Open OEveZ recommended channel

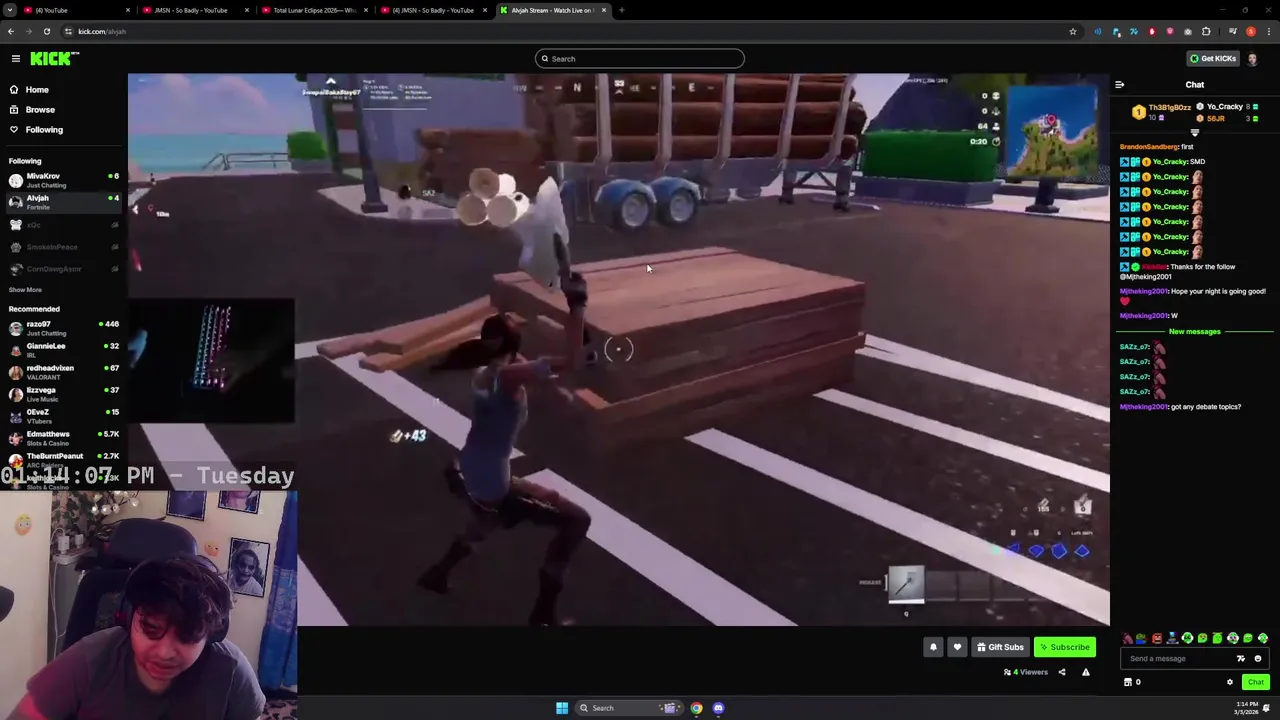click(x=63, y=416)
